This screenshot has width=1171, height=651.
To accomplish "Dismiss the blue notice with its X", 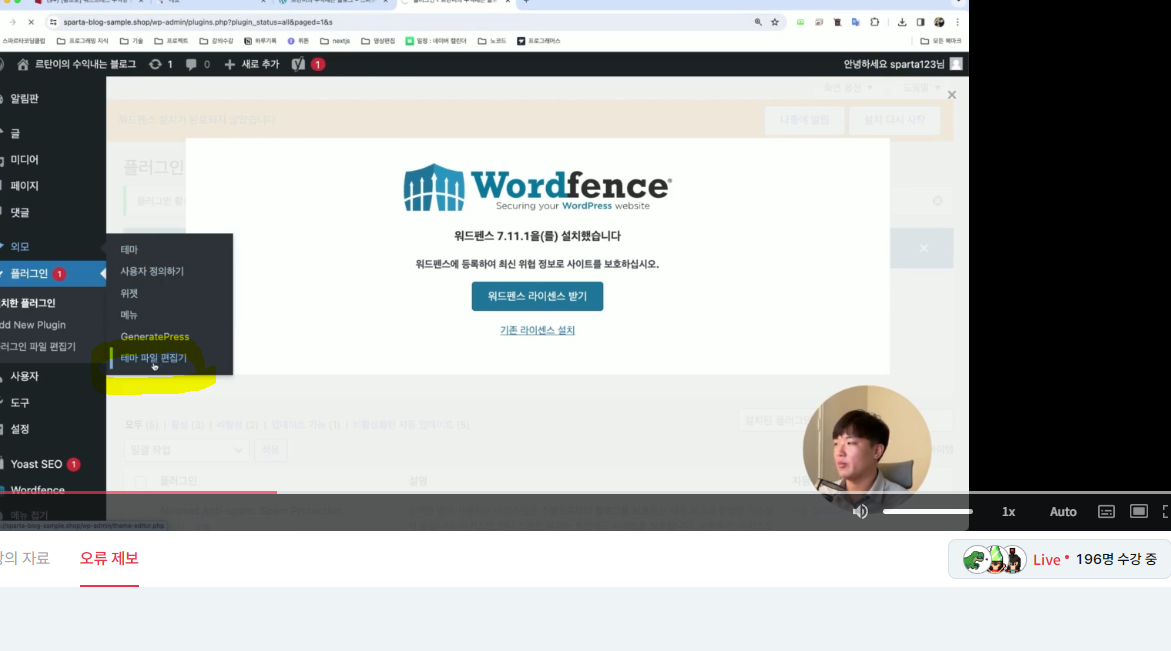I will 924,248.
